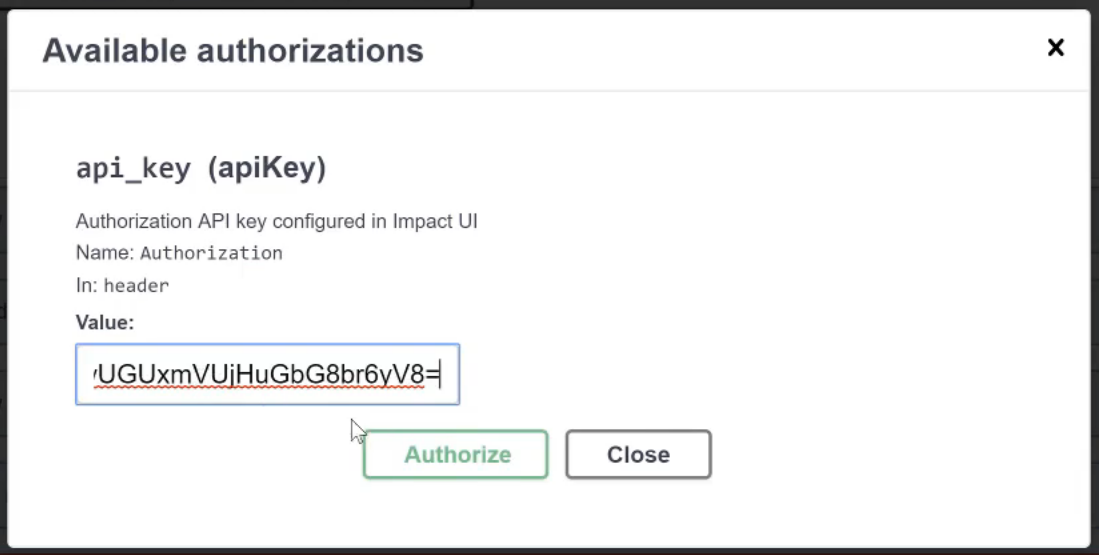Click the '(apiKey)' type in the heading
This screenshot has height=555, width=1099.
(267, 168)
